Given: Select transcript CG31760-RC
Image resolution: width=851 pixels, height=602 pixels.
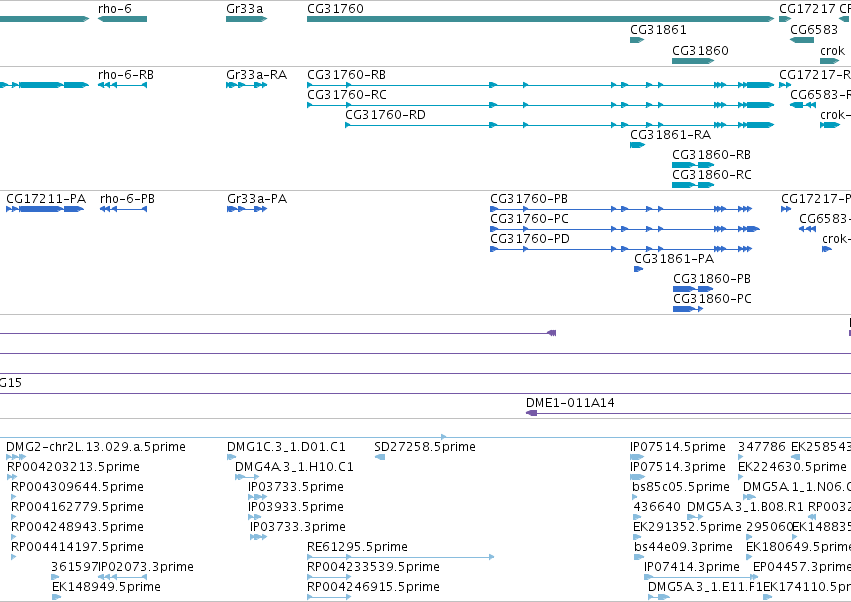Looking at the screenshot, I should [x=541, y=105].
